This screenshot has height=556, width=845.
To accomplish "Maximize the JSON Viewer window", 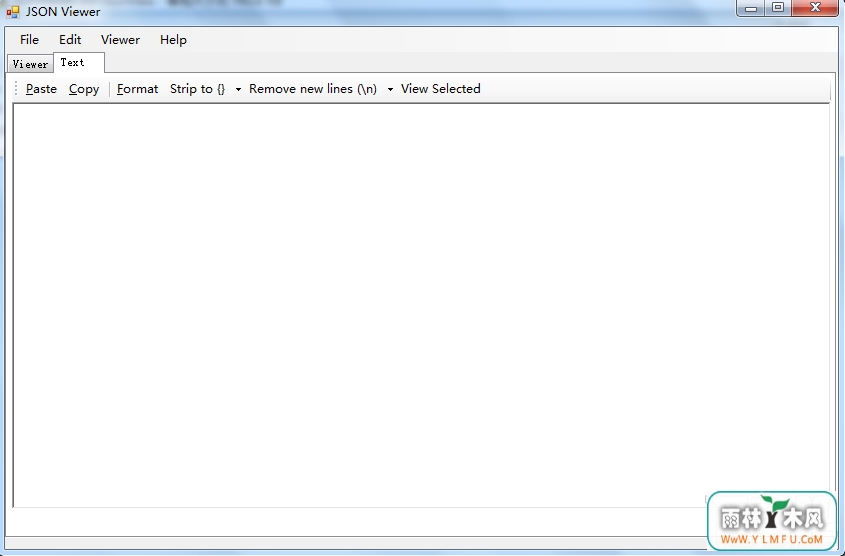I will 778,8.
